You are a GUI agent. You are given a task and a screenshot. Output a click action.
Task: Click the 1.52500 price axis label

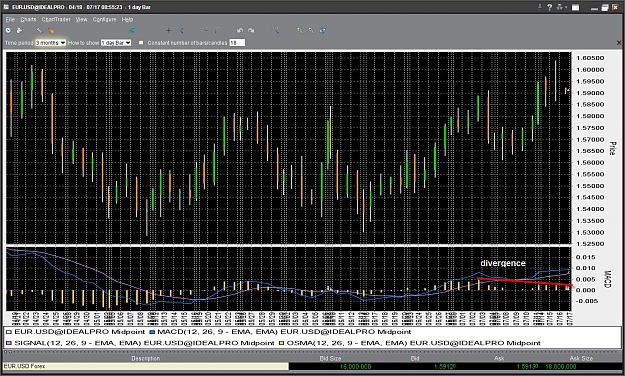pyautogui.click(x=590, y=244)
